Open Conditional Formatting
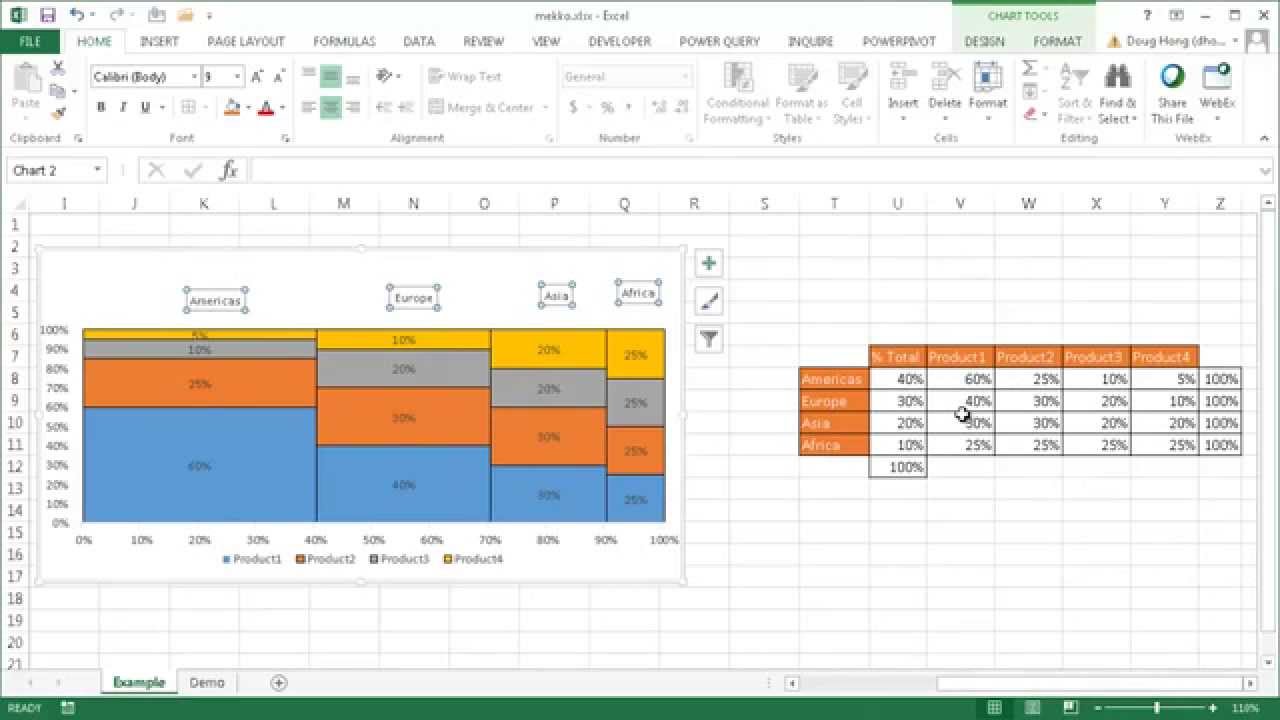 (x=737, y=94)
